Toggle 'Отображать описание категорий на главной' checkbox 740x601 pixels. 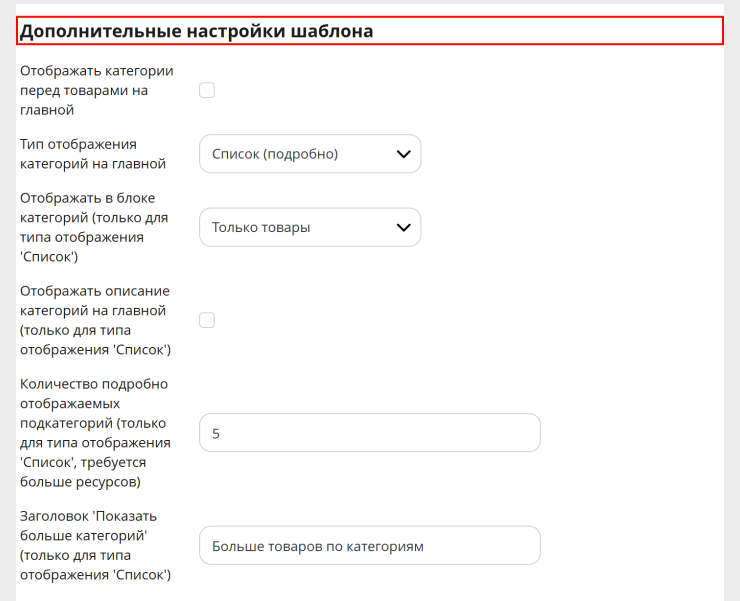[207, 320]
